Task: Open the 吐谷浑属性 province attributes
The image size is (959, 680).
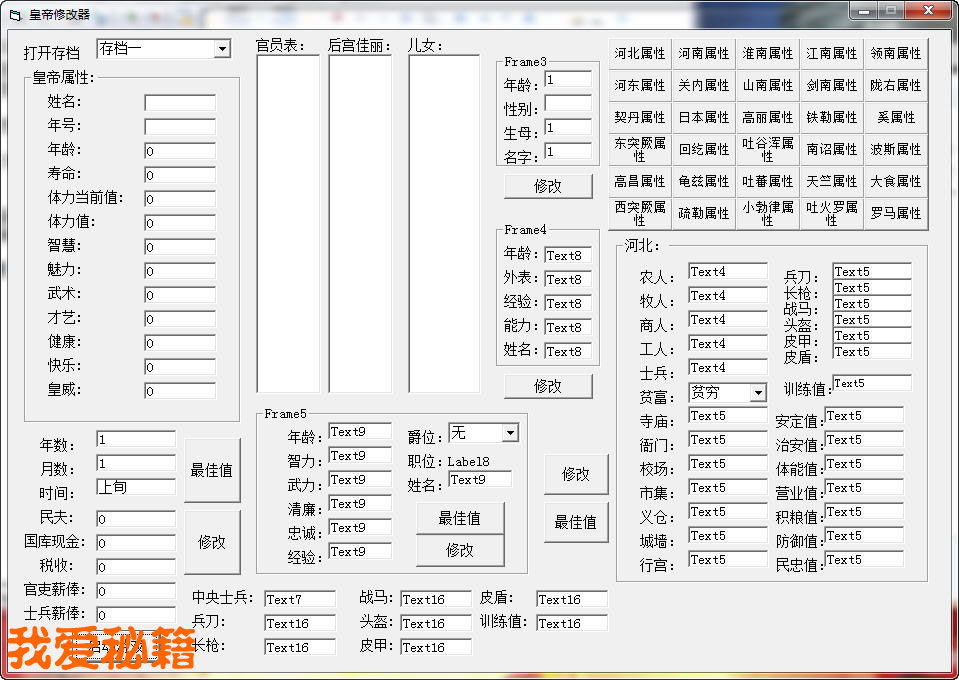Action: [768, 150]
